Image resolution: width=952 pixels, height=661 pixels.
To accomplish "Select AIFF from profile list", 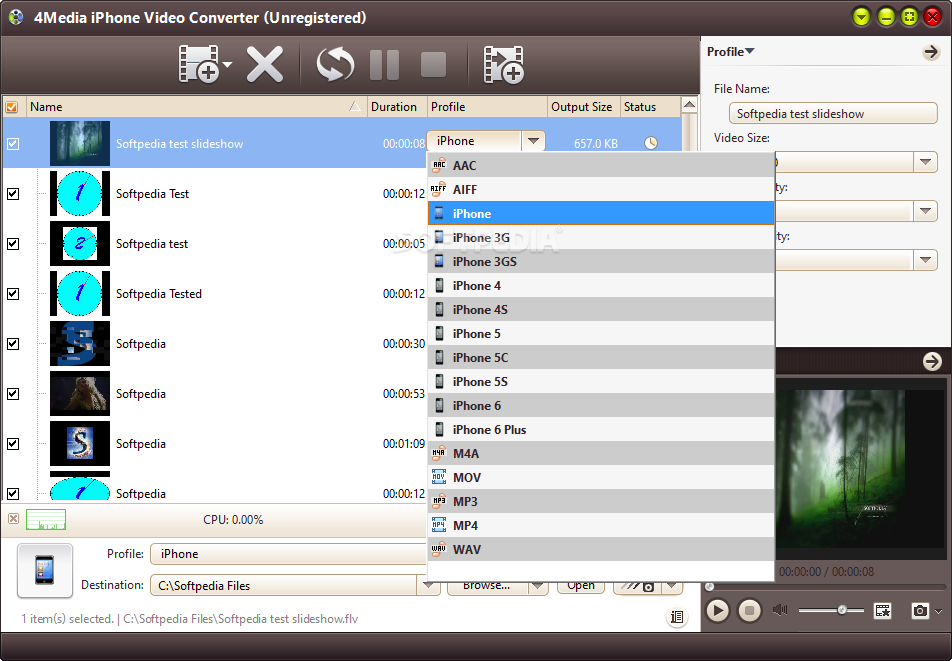I will [x=601, y=189].
